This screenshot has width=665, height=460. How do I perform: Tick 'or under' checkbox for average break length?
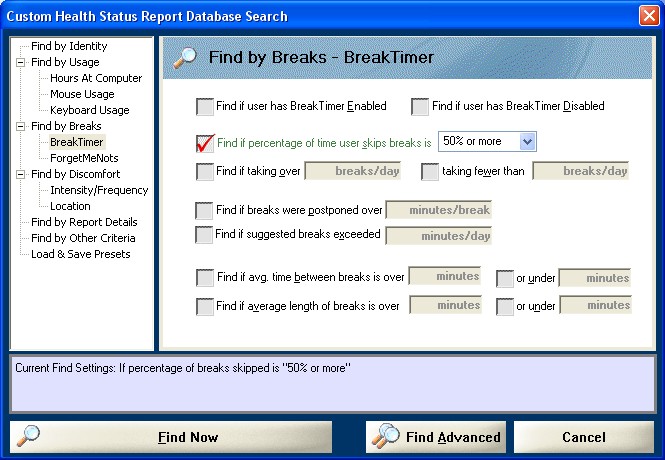pyautogui.click(x=505, y=307)
